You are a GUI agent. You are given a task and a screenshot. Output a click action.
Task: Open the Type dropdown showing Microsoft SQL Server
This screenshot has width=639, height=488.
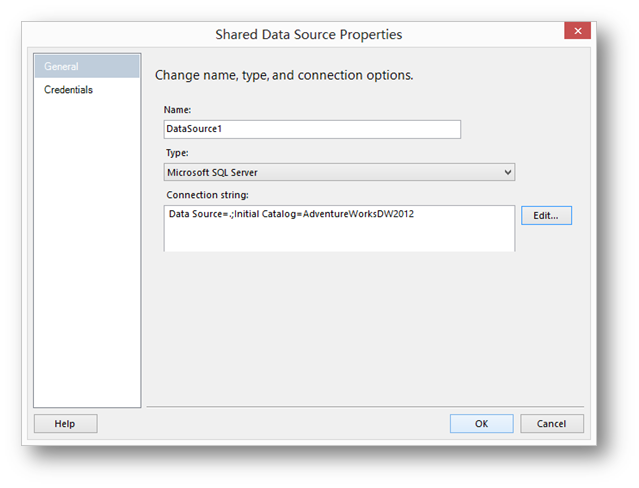339,172
